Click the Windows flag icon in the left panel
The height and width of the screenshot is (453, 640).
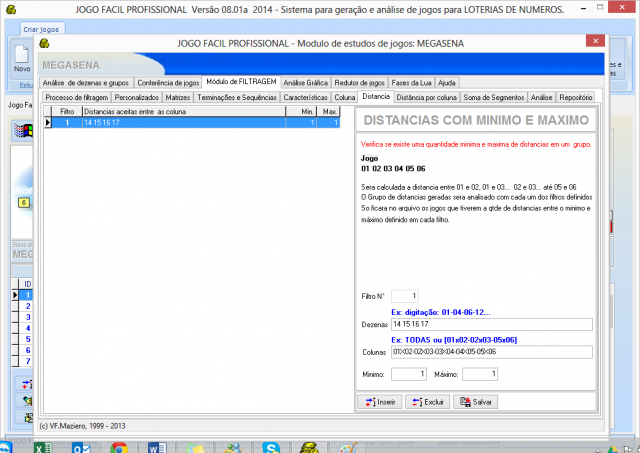pyautogui.click(x=22, y=131)
